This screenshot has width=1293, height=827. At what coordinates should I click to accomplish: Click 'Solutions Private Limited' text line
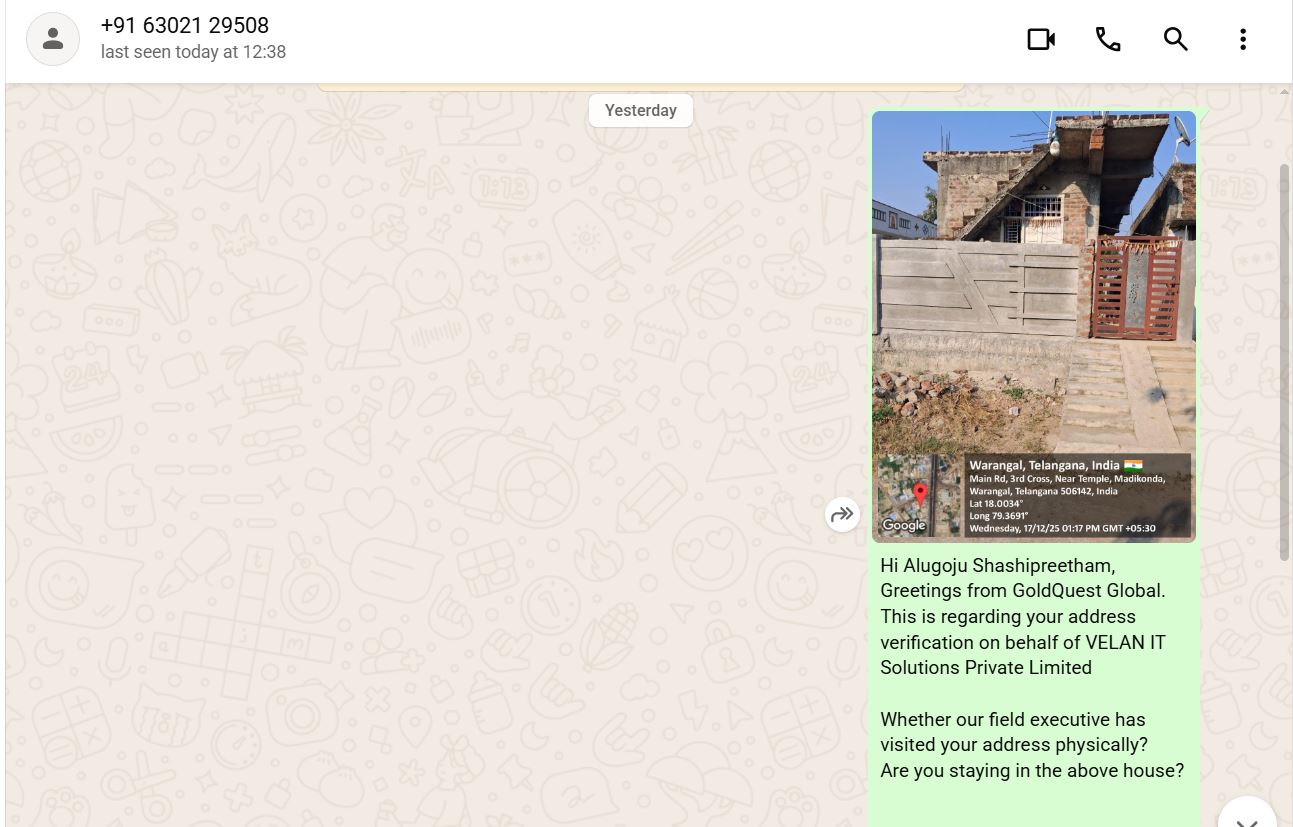pos(986,668)
